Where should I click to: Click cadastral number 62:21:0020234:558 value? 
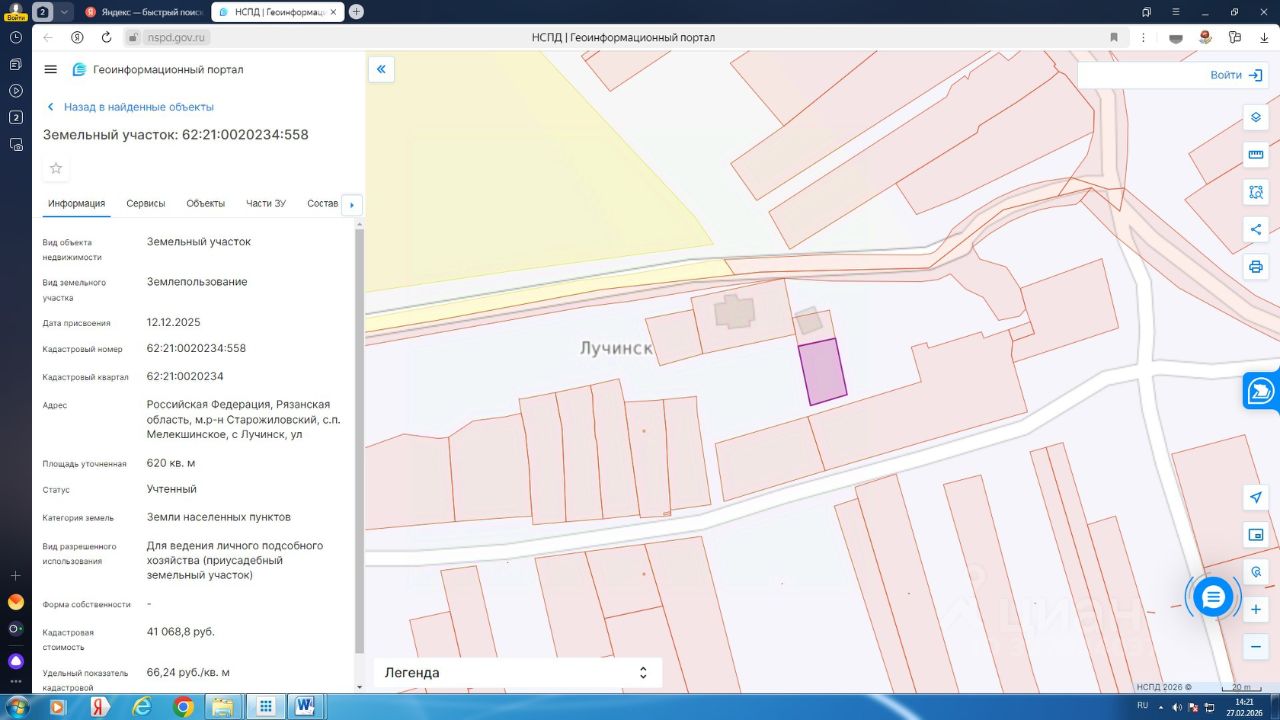coord(196,348)
